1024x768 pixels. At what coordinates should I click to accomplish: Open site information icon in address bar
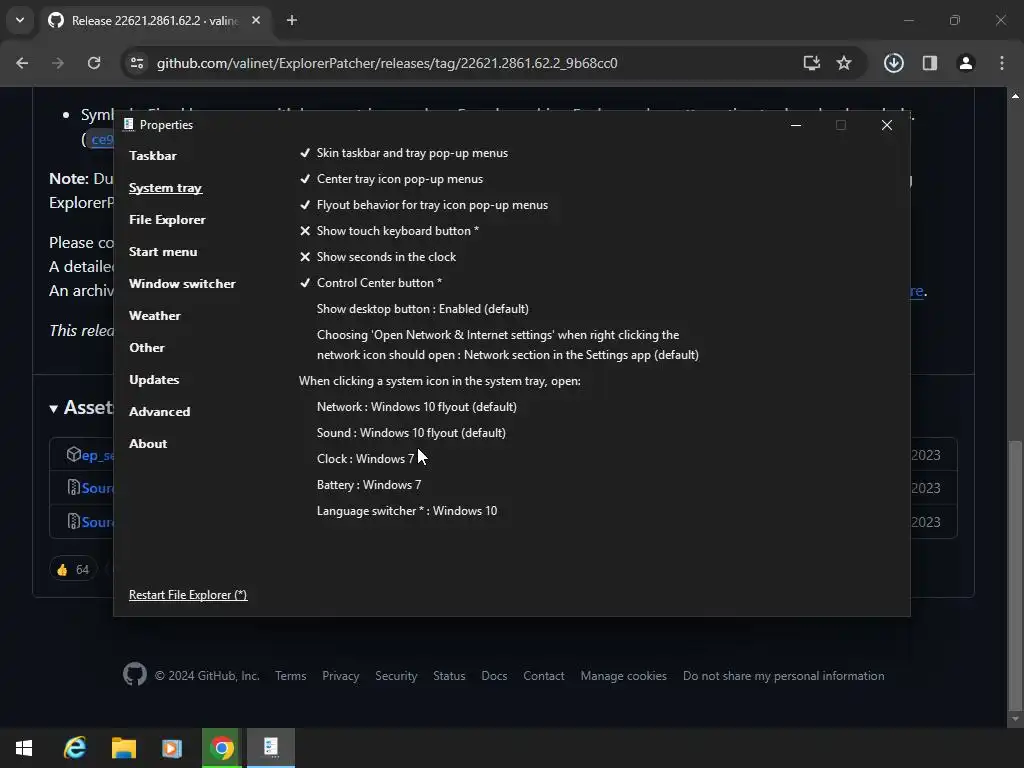pos(137,63)
